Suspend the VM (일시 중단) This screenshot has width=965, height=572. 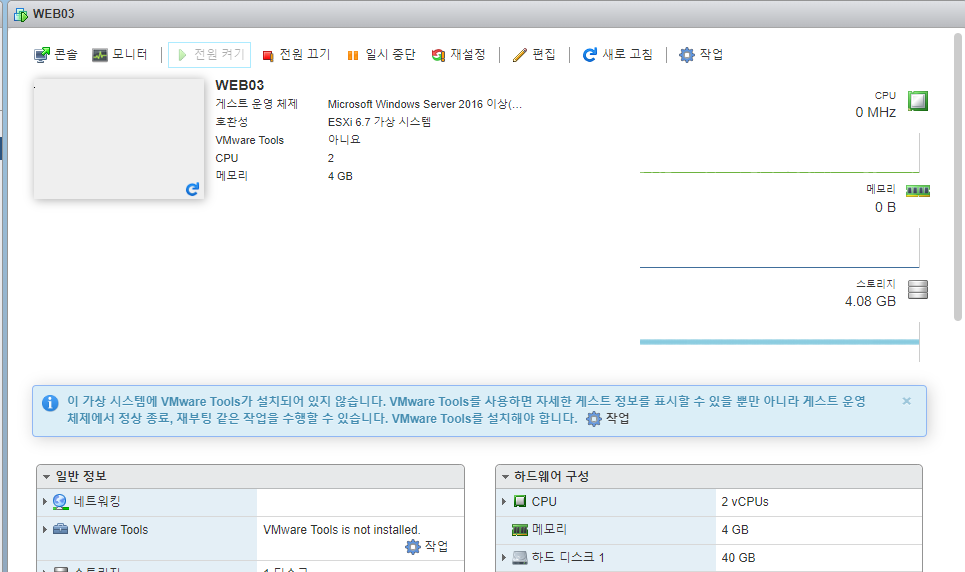[382, 55]
